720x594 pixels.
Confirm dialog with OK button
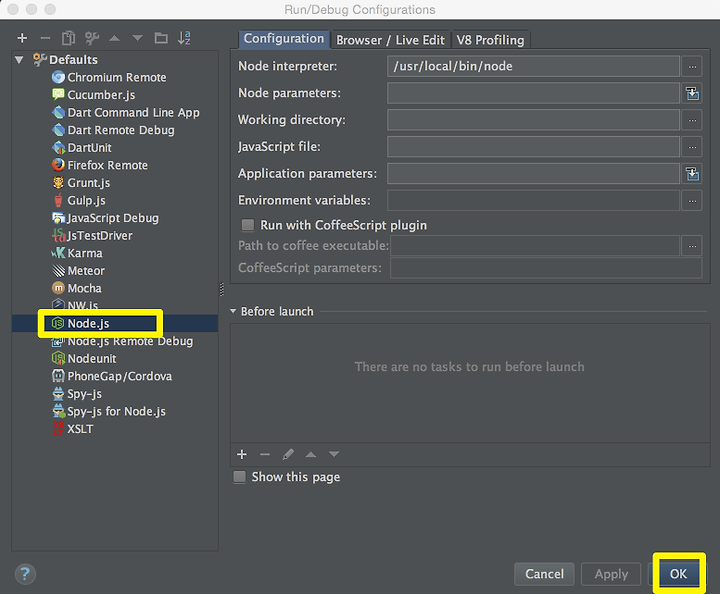[678, 574]
